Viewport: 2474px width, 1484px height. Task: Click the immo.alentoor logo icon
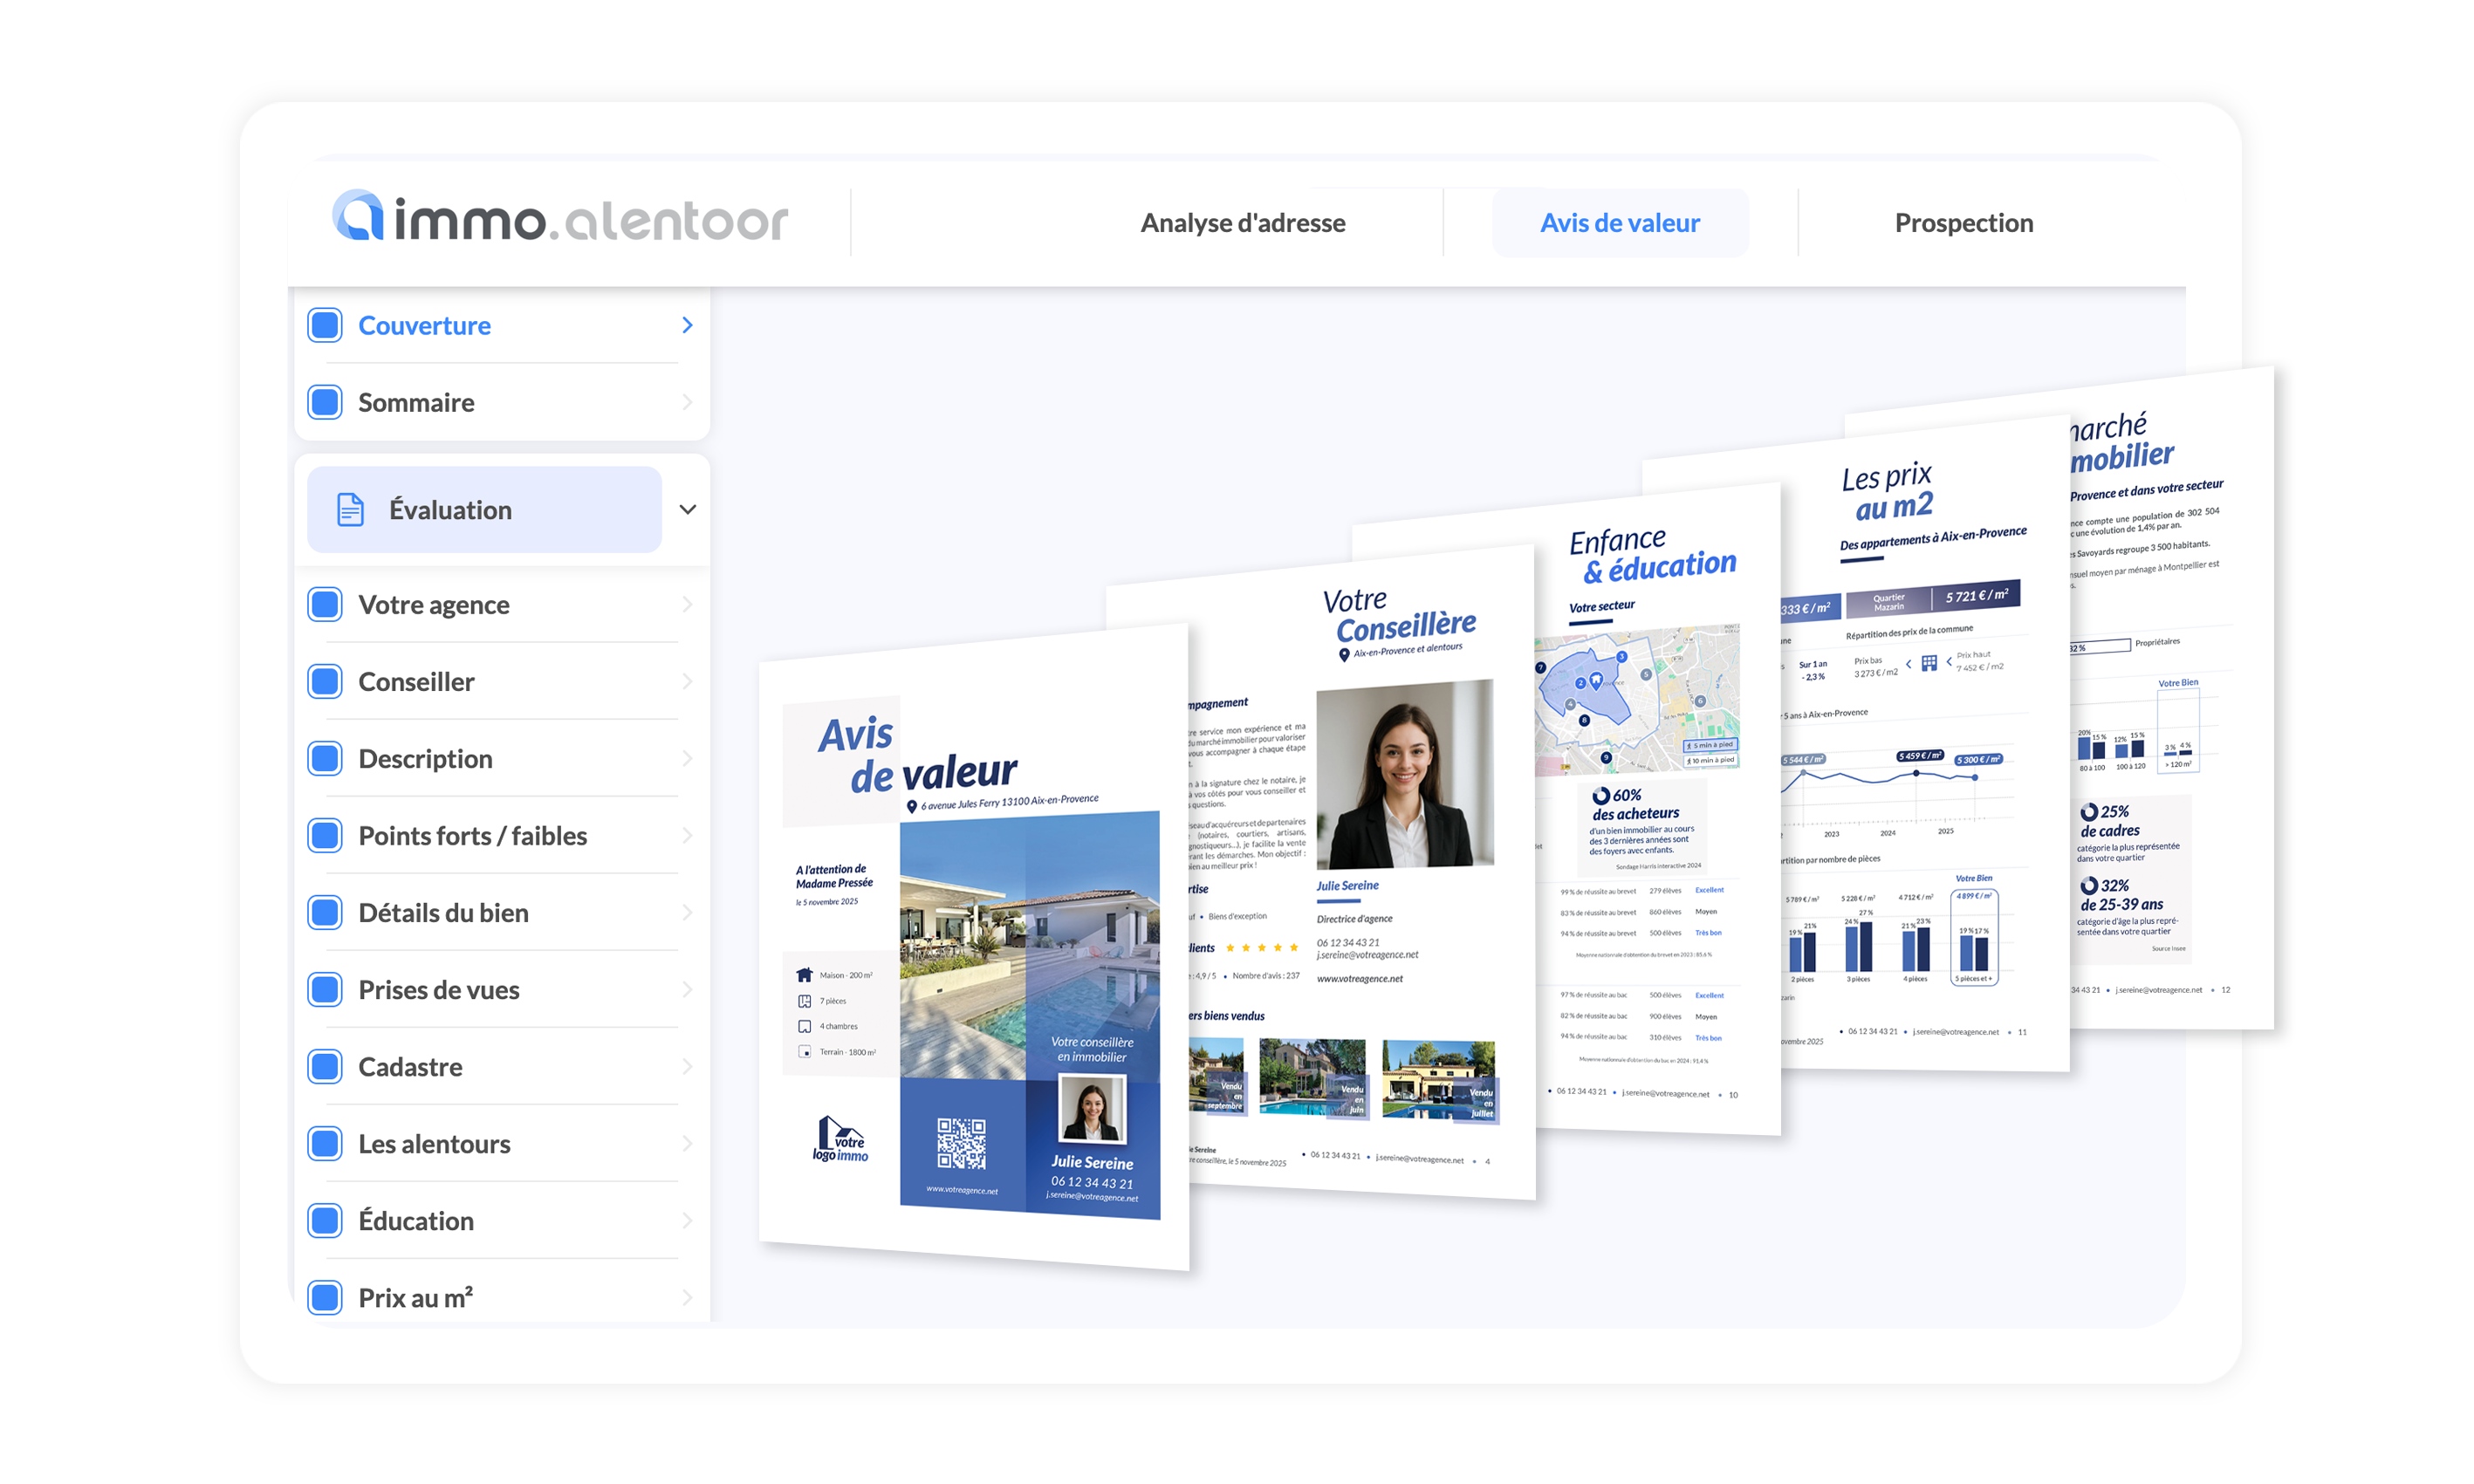[x=358, y=215]
